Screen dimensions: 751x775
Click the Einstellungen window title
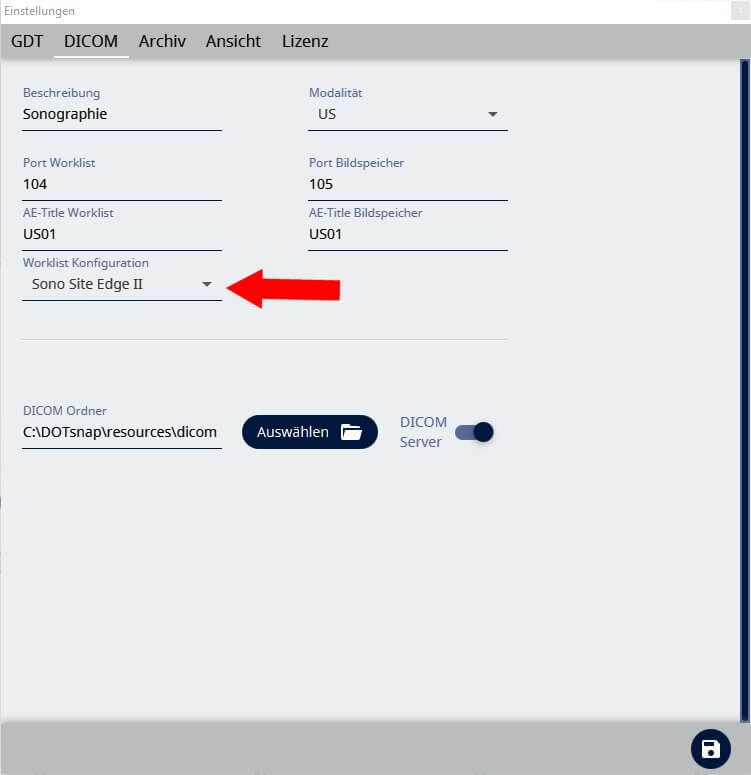pyautogui.click(x=38, y=11)
